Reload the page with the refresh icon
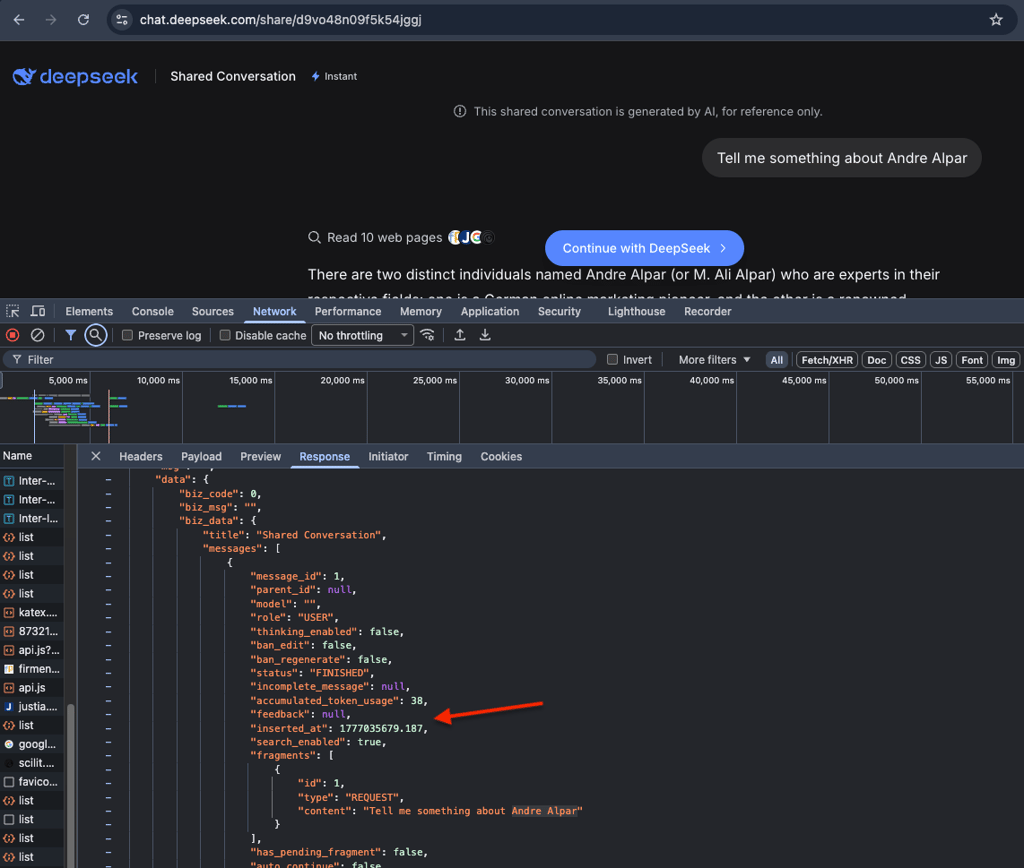1024x868 pixels. [83, 20]
